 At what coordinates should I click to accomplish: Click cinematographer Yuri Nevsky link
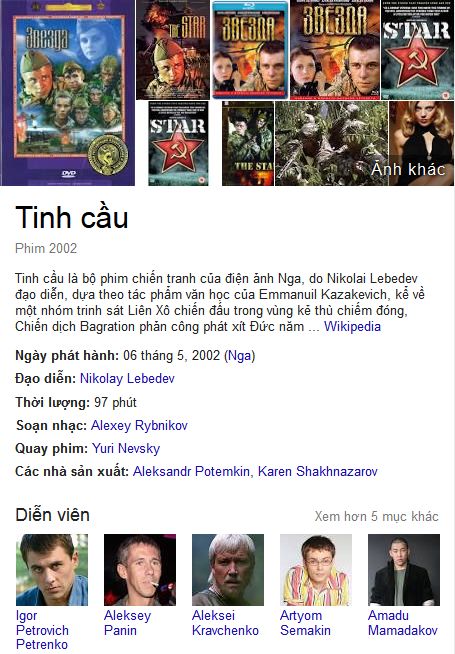(x=126, y=448)
